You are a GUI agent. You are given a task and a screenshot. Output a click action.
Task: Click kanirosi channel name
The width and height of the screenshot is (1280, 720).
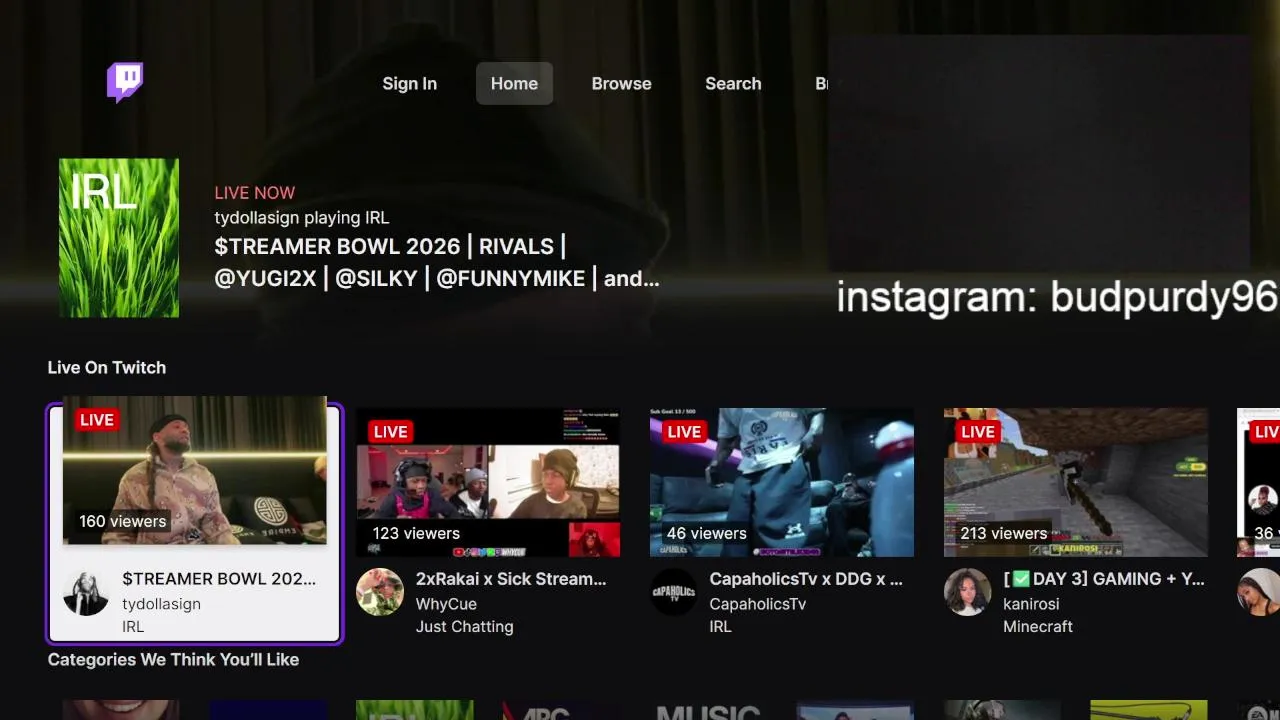point(1031,604)
